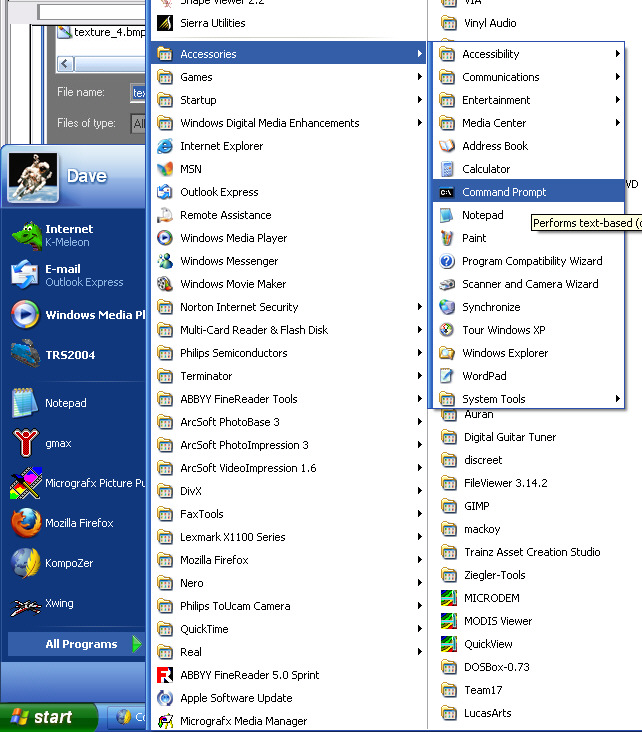Open Windows Messenger icon
The width and height of the screenshot is (642, 732).
click(x=165, y=261)
